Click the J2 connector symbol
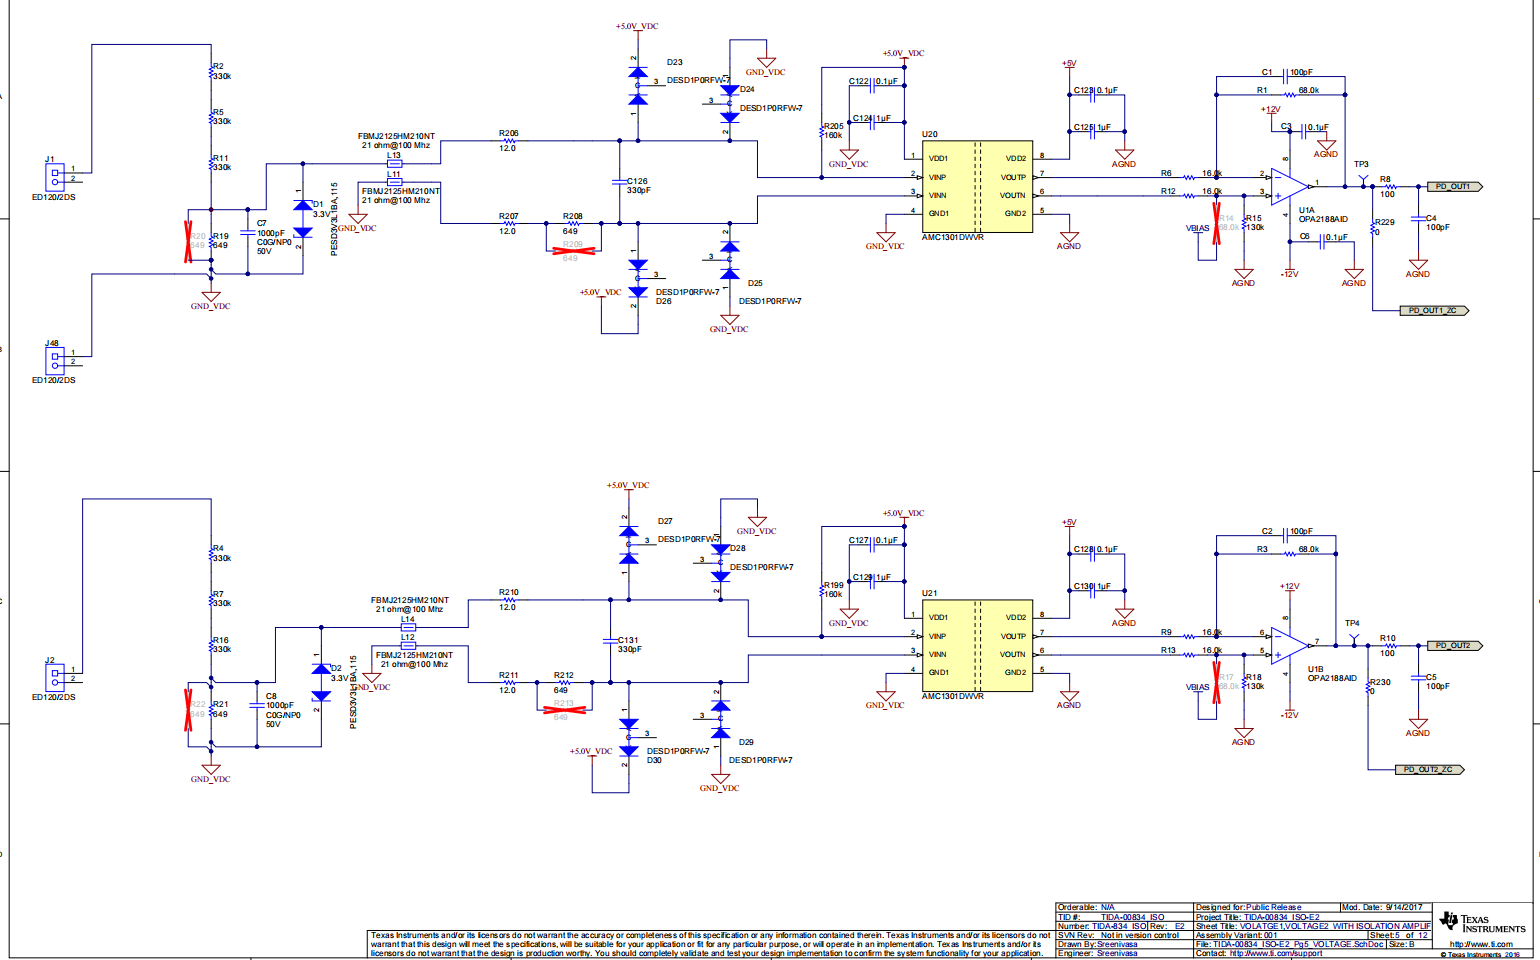Screen dimensions: 1540x960 [x=54, y=676]
